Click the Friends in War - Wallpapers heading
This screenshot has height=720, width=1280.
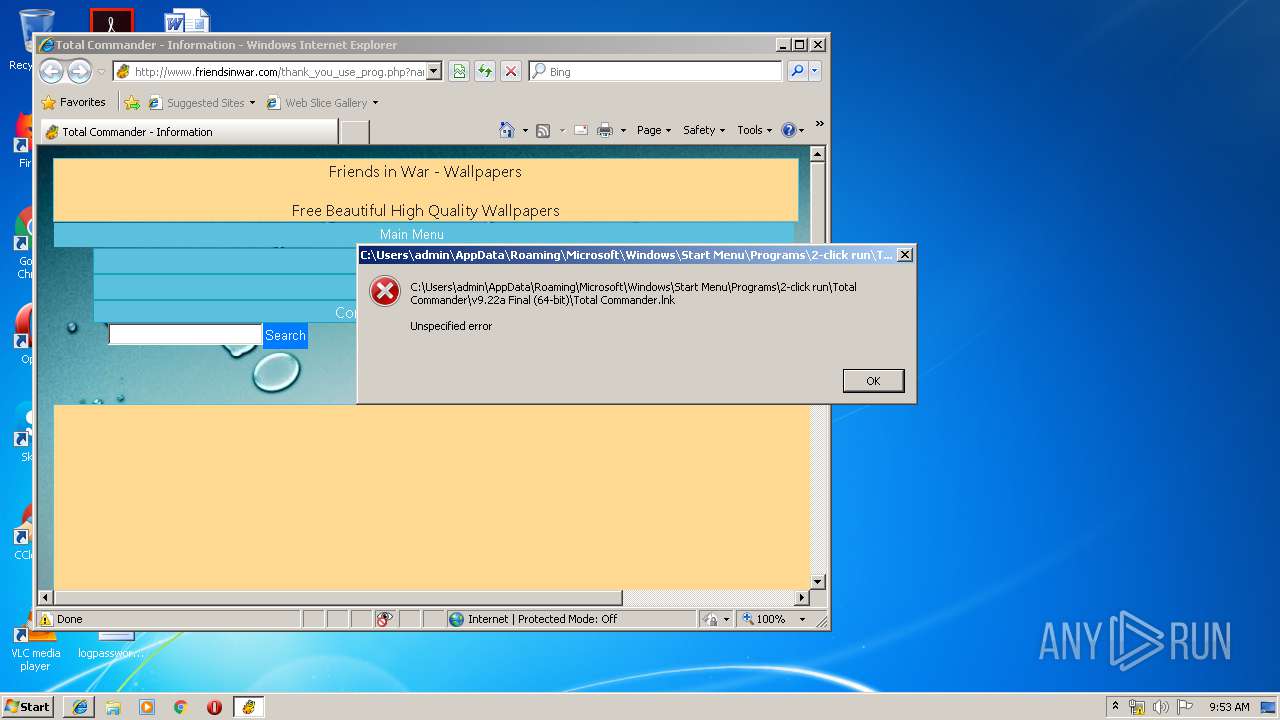[425, 171]
